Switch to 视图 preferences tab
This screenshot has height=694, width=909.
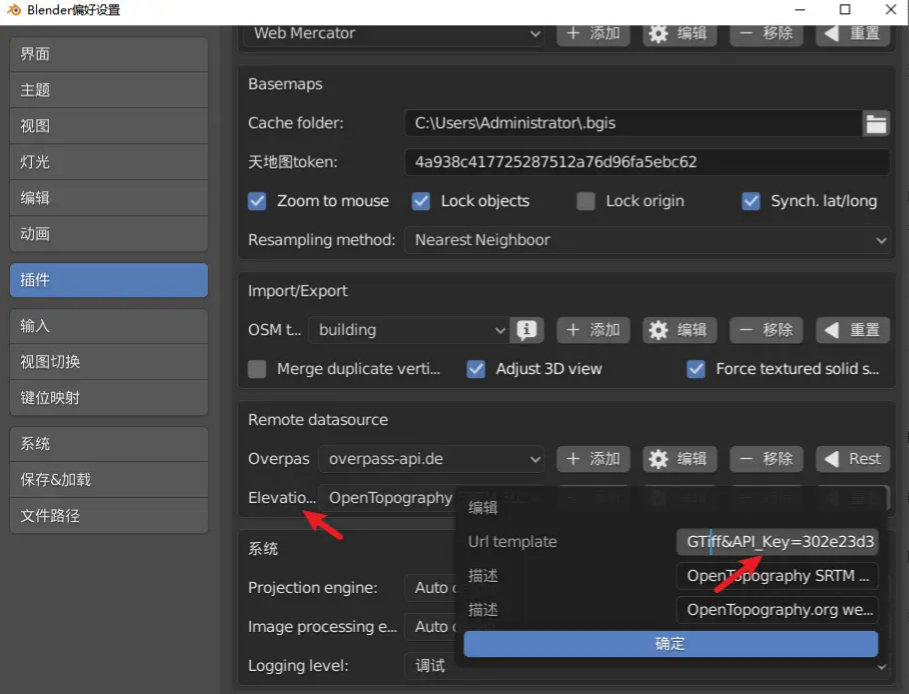109,126
